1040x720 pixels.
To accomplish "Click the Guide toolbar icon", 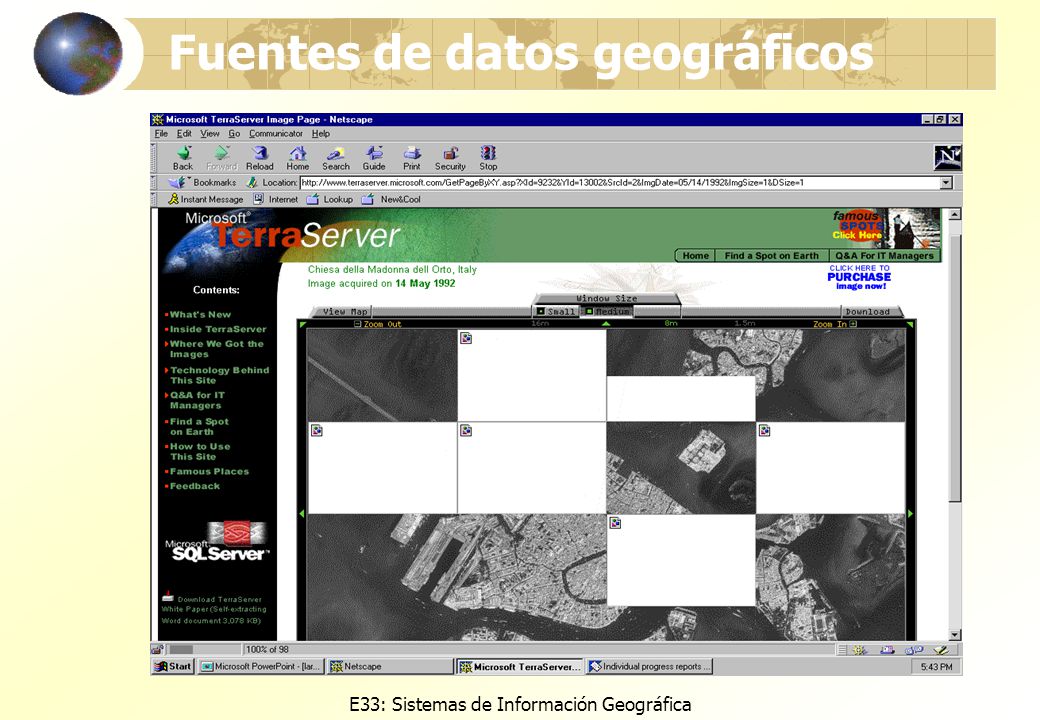I will point(373,158).
